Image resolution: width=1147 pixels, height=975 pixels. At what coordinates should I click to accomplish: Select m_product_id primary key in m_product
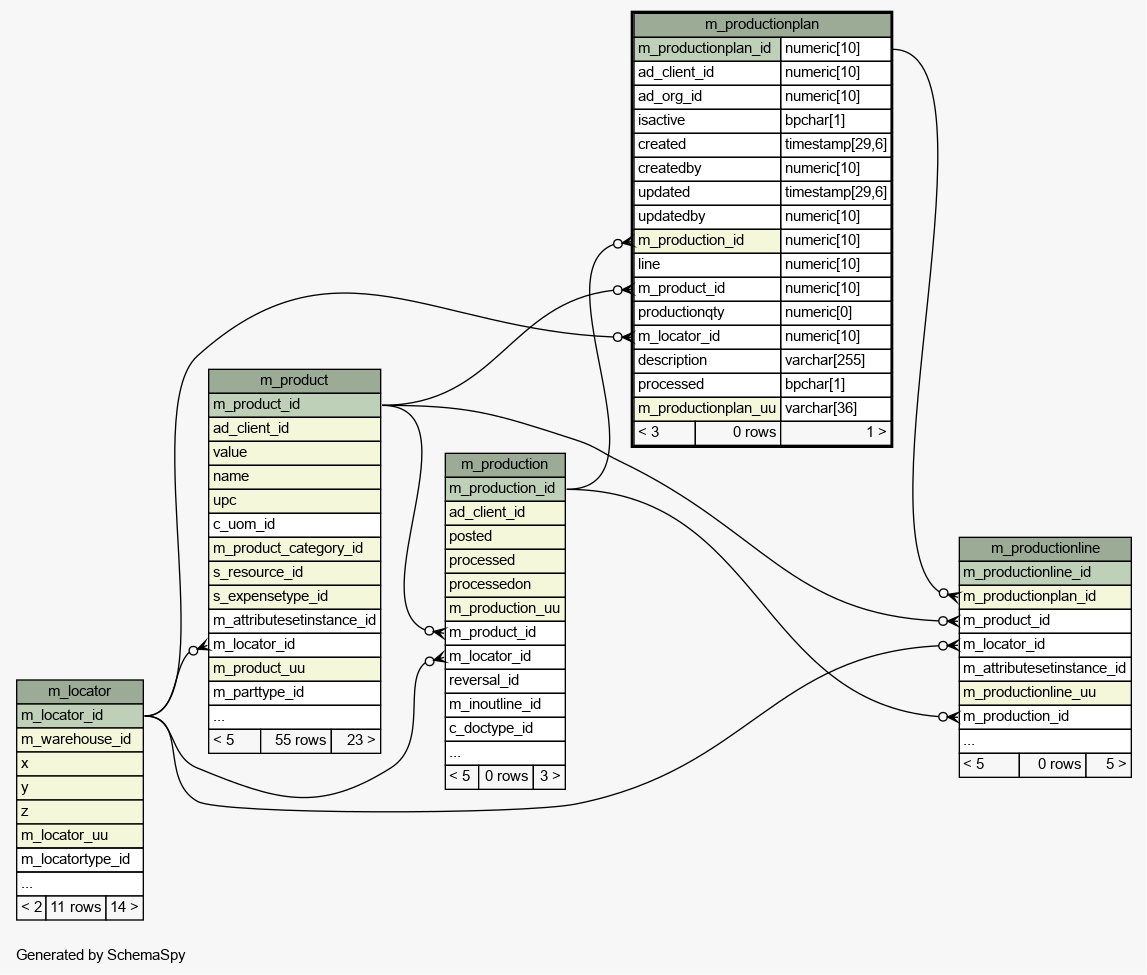pos(294,404)
